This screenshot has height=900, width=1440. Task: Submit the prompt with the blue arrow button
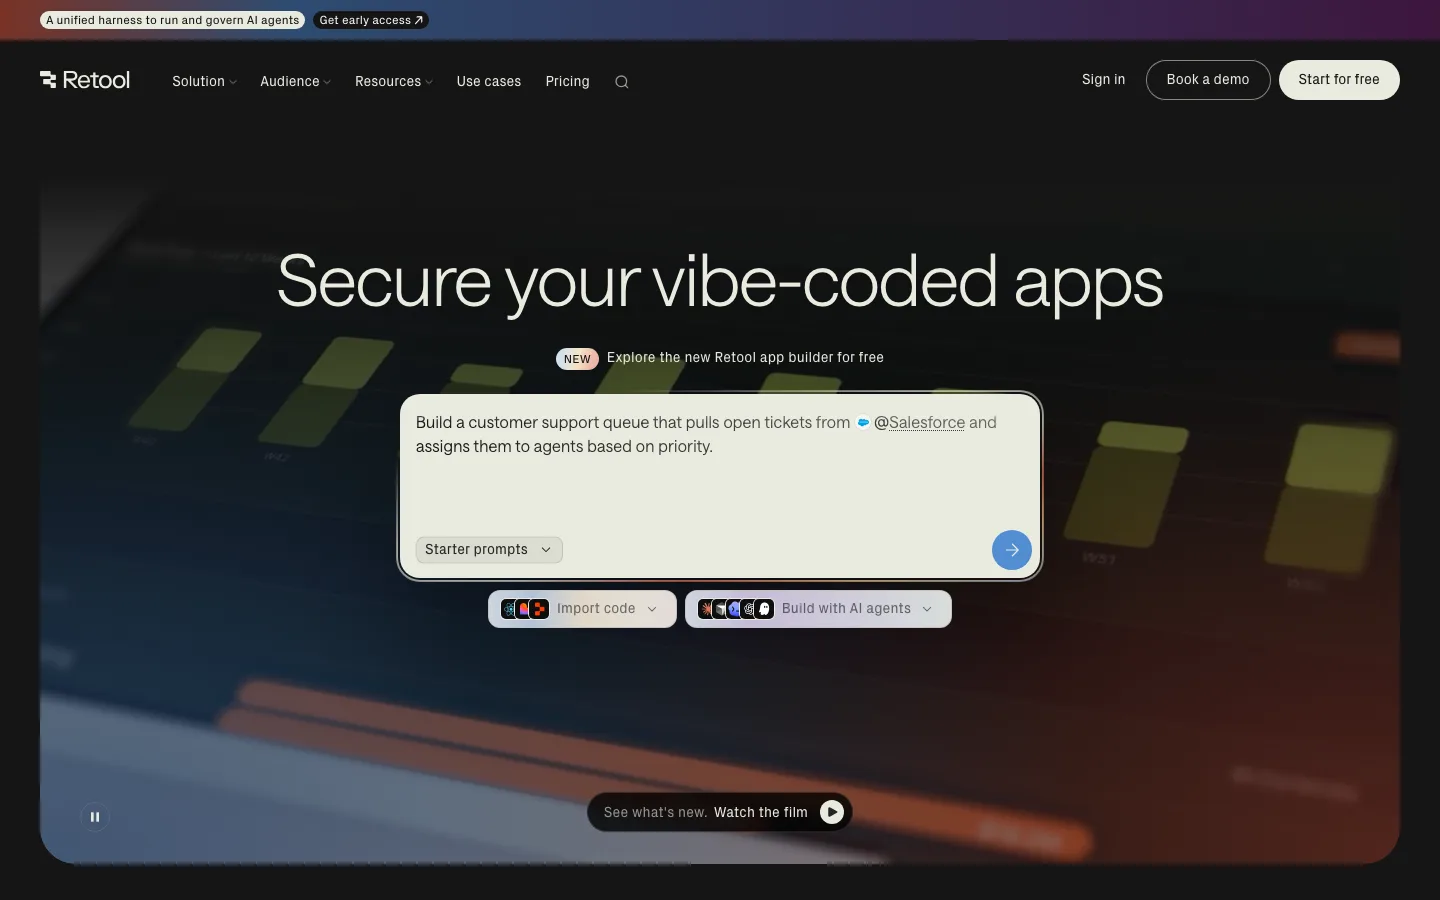click(1012, 550)
